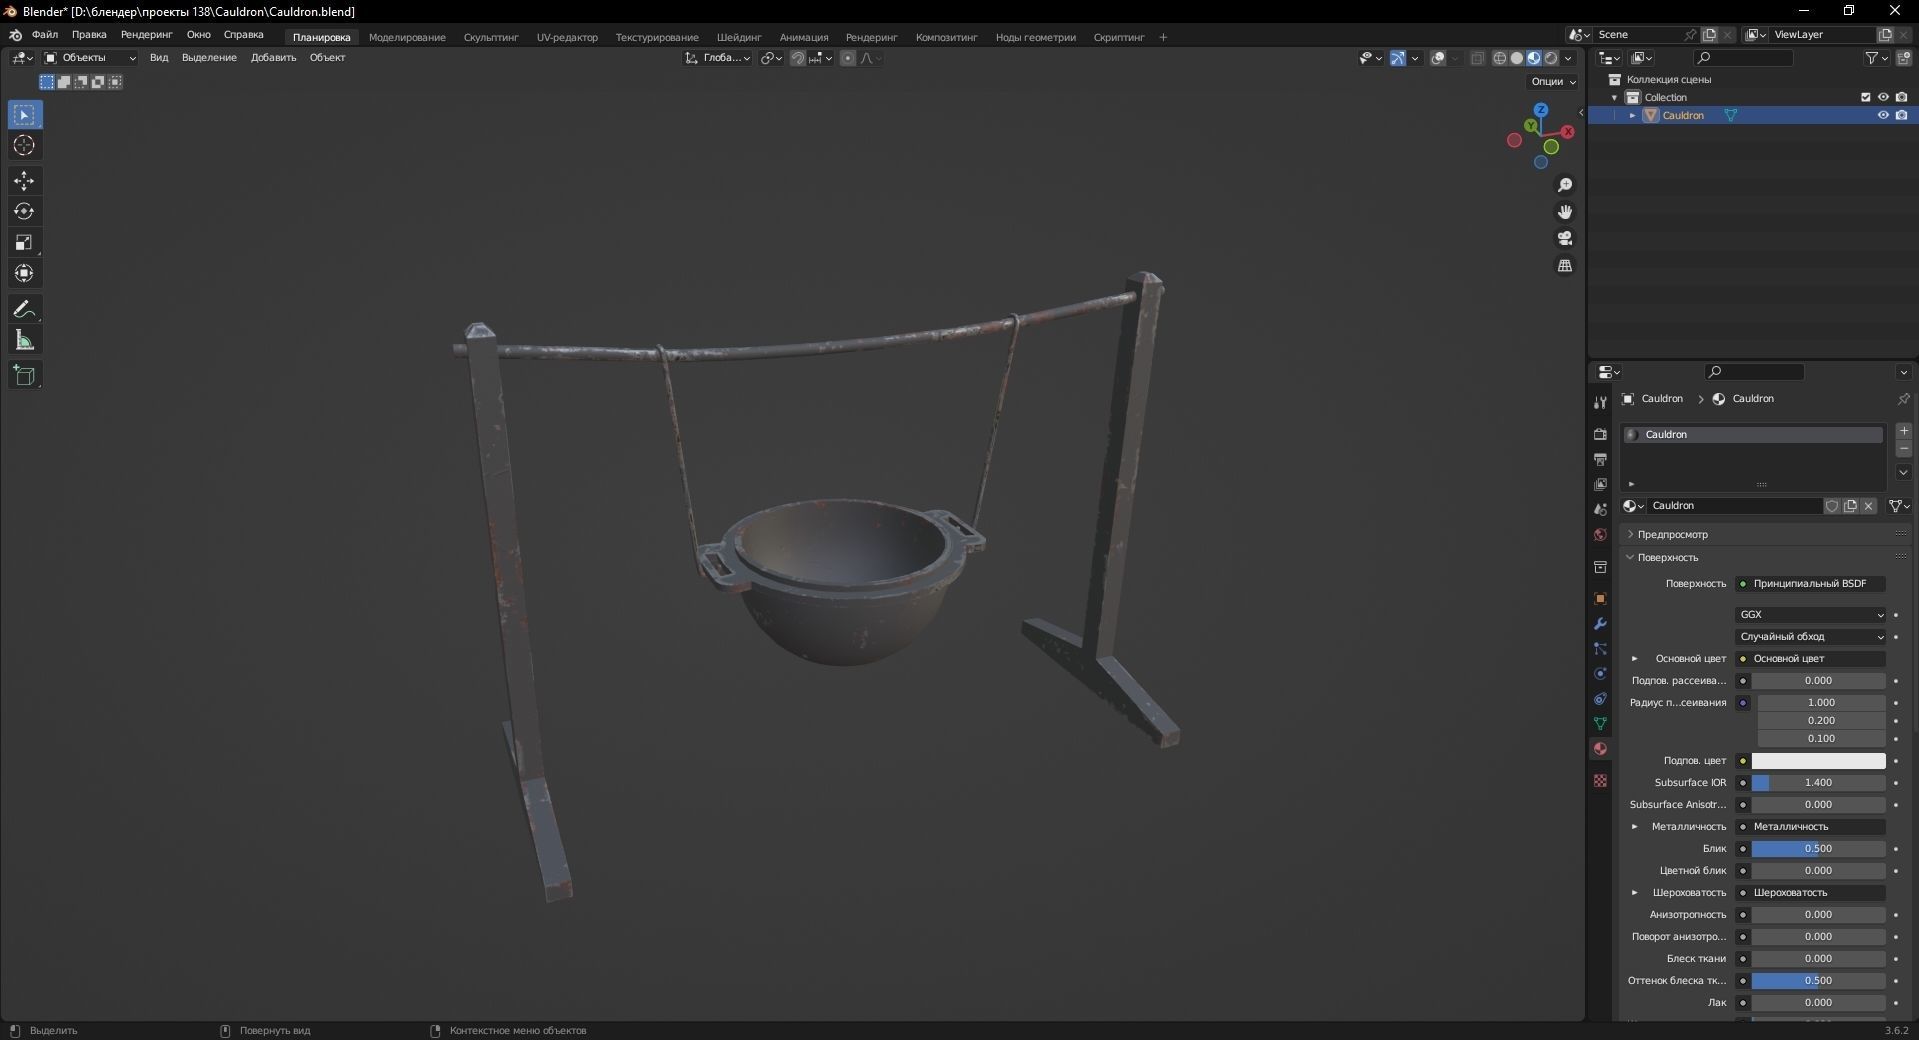The width and height of the screenshot is (1919, 1040).
Task: Toggle viewport gizmos display
Action: 1398,58
